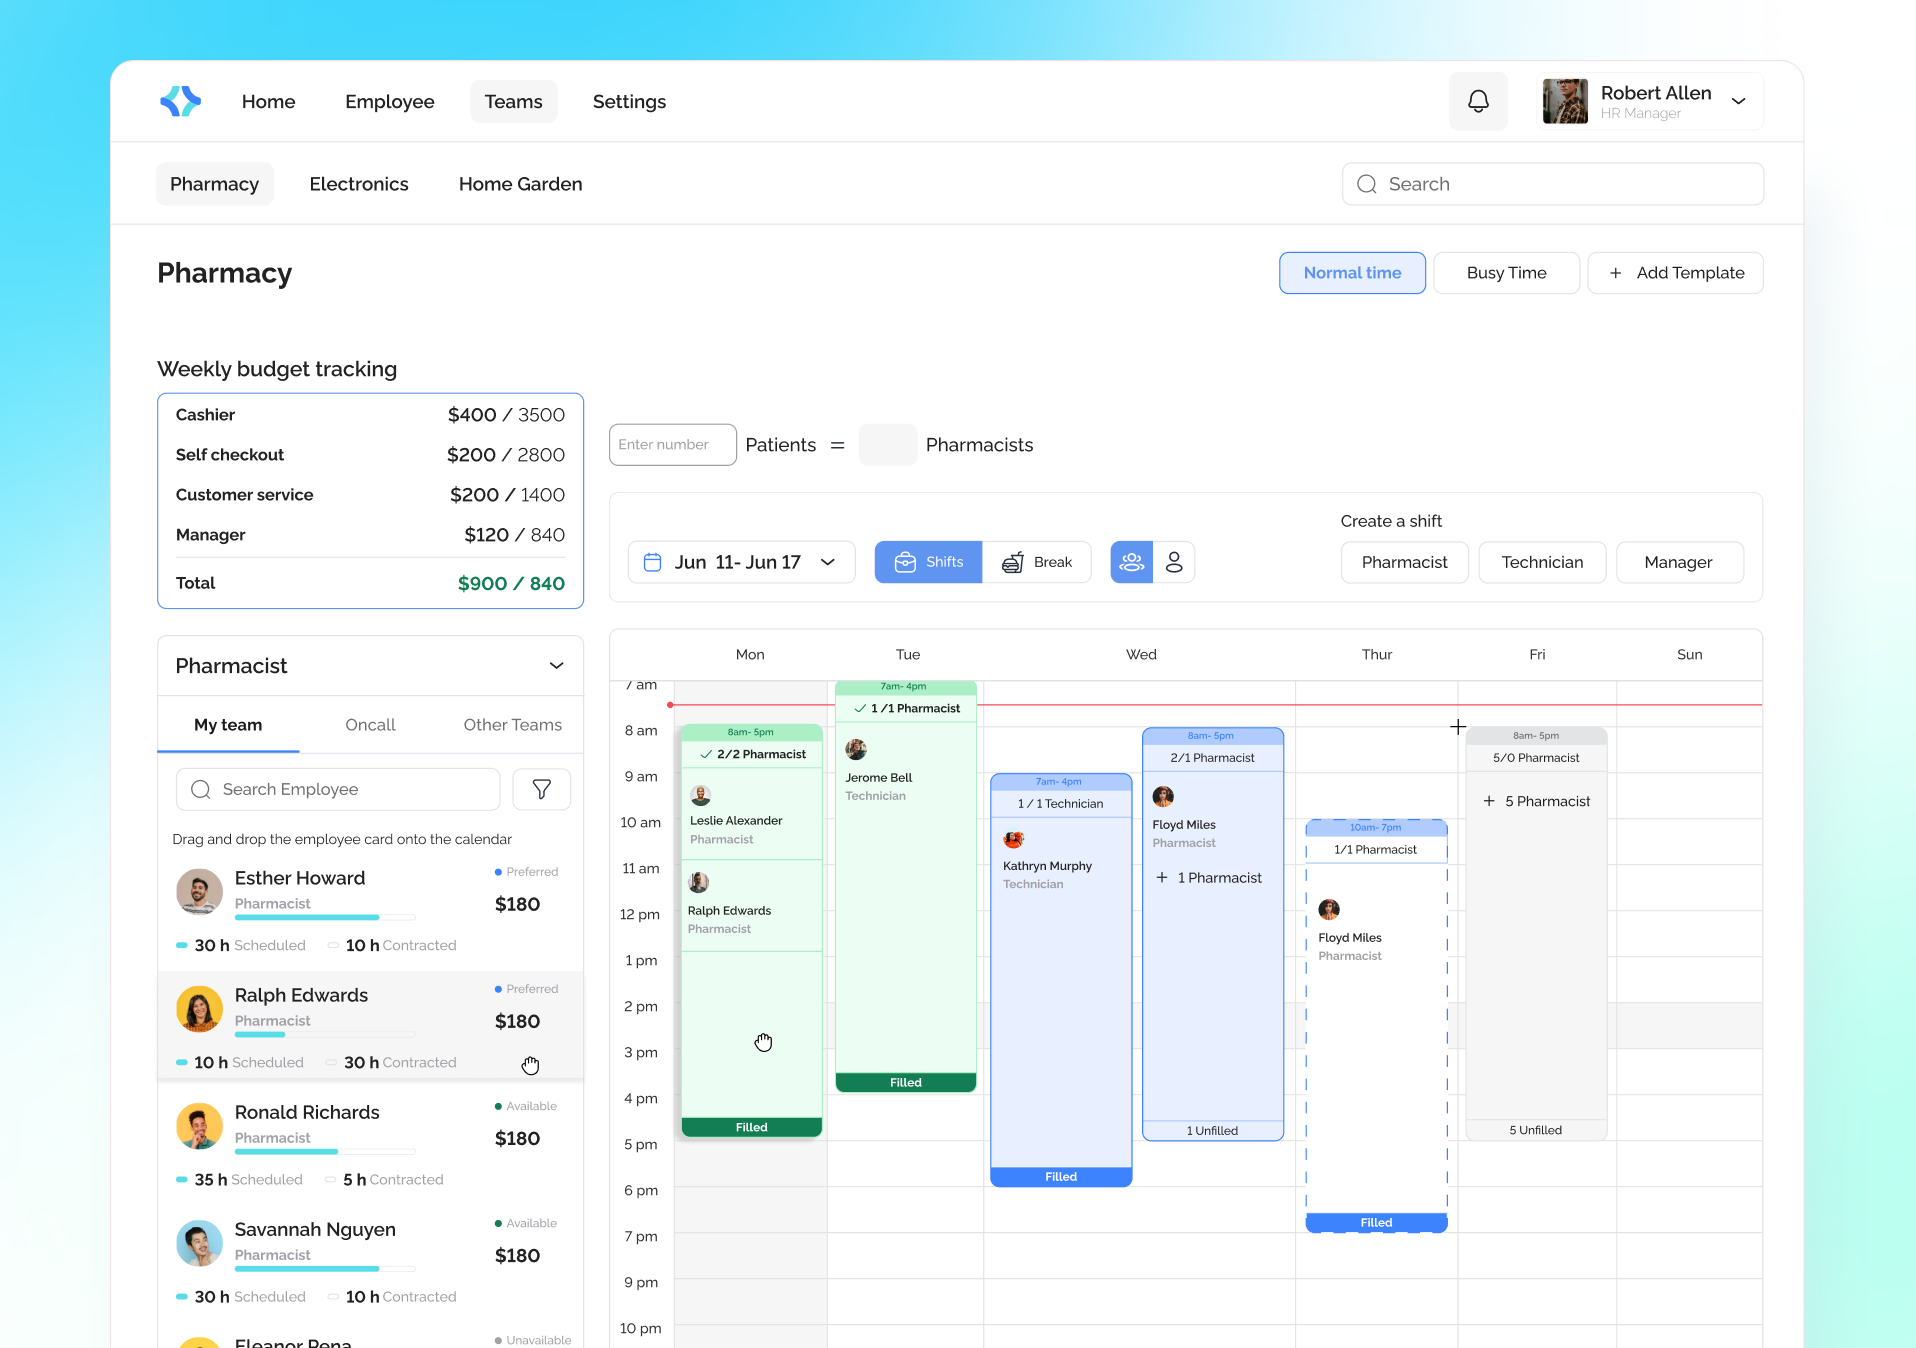Click the Cashier budget row
This screenshot has width=1916, height=1348.
point(370,415)
